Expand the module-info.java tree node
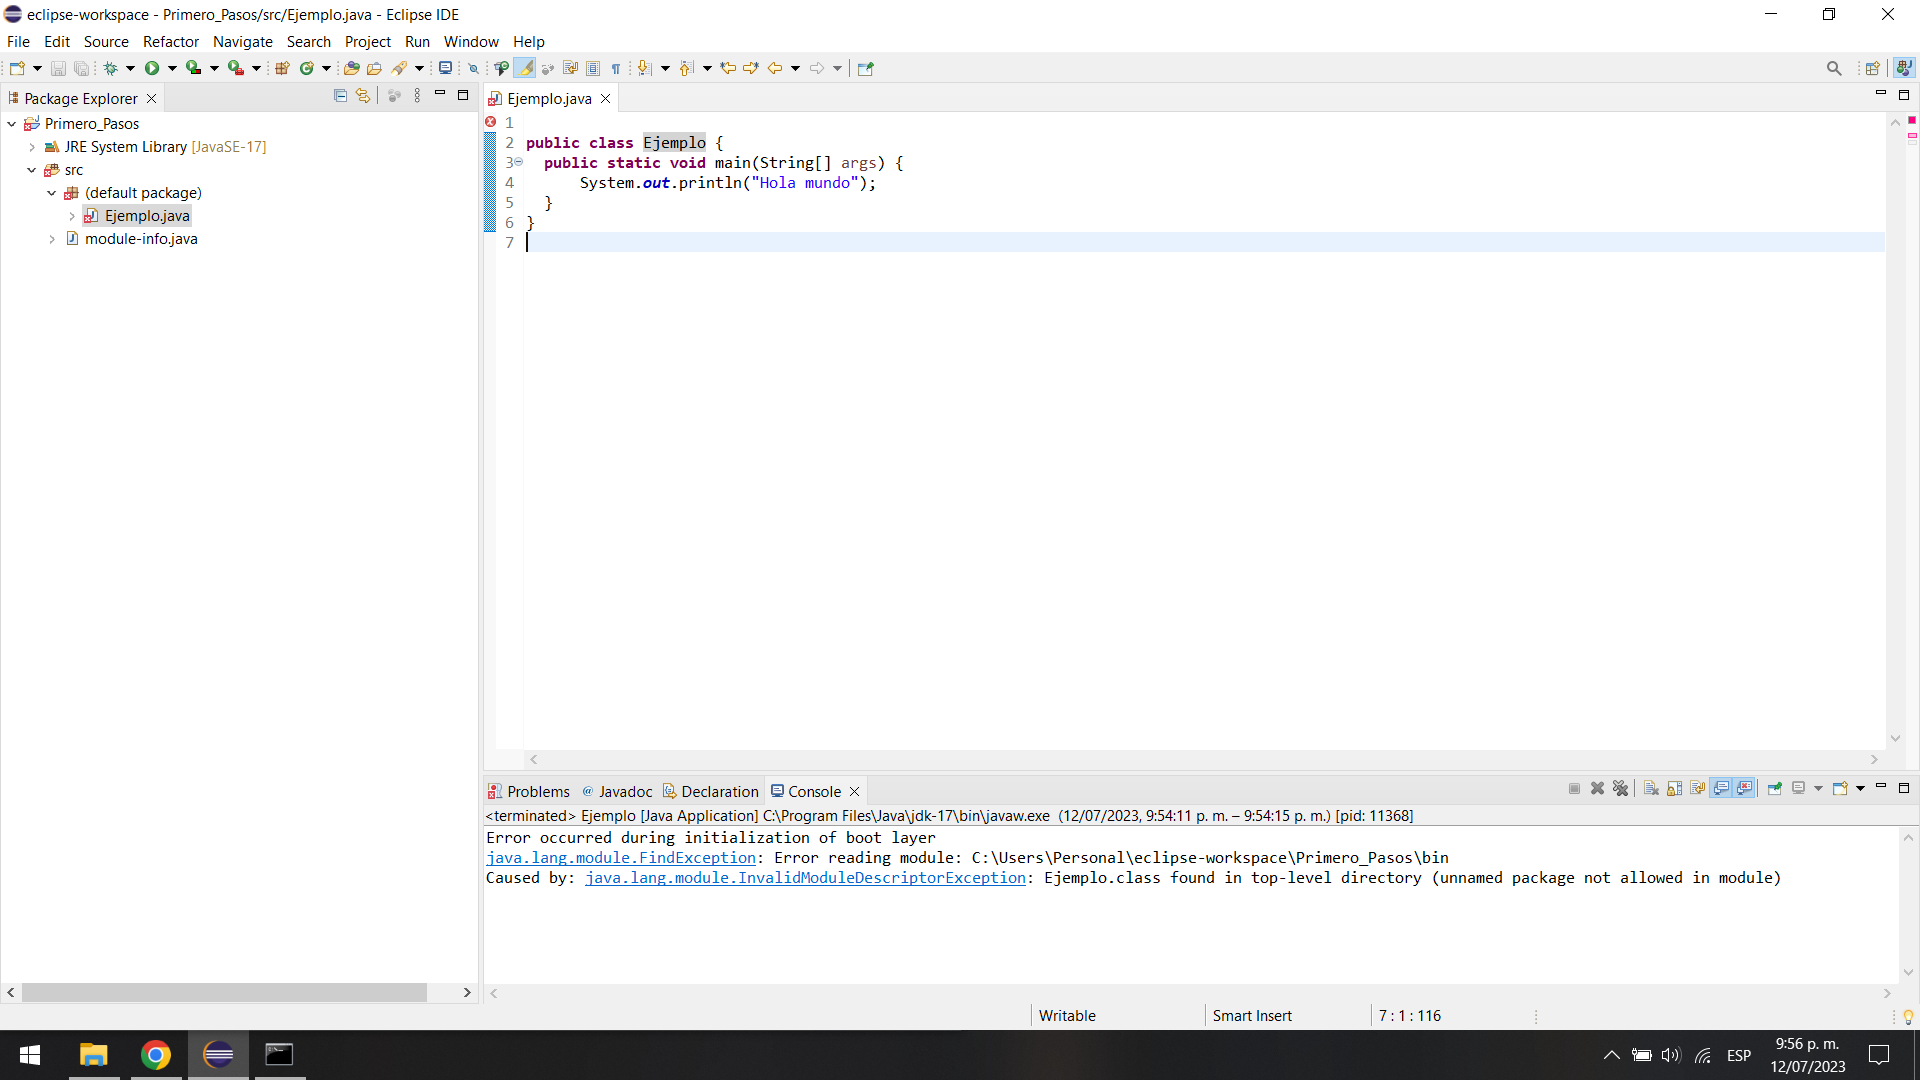 pos(52,239)
